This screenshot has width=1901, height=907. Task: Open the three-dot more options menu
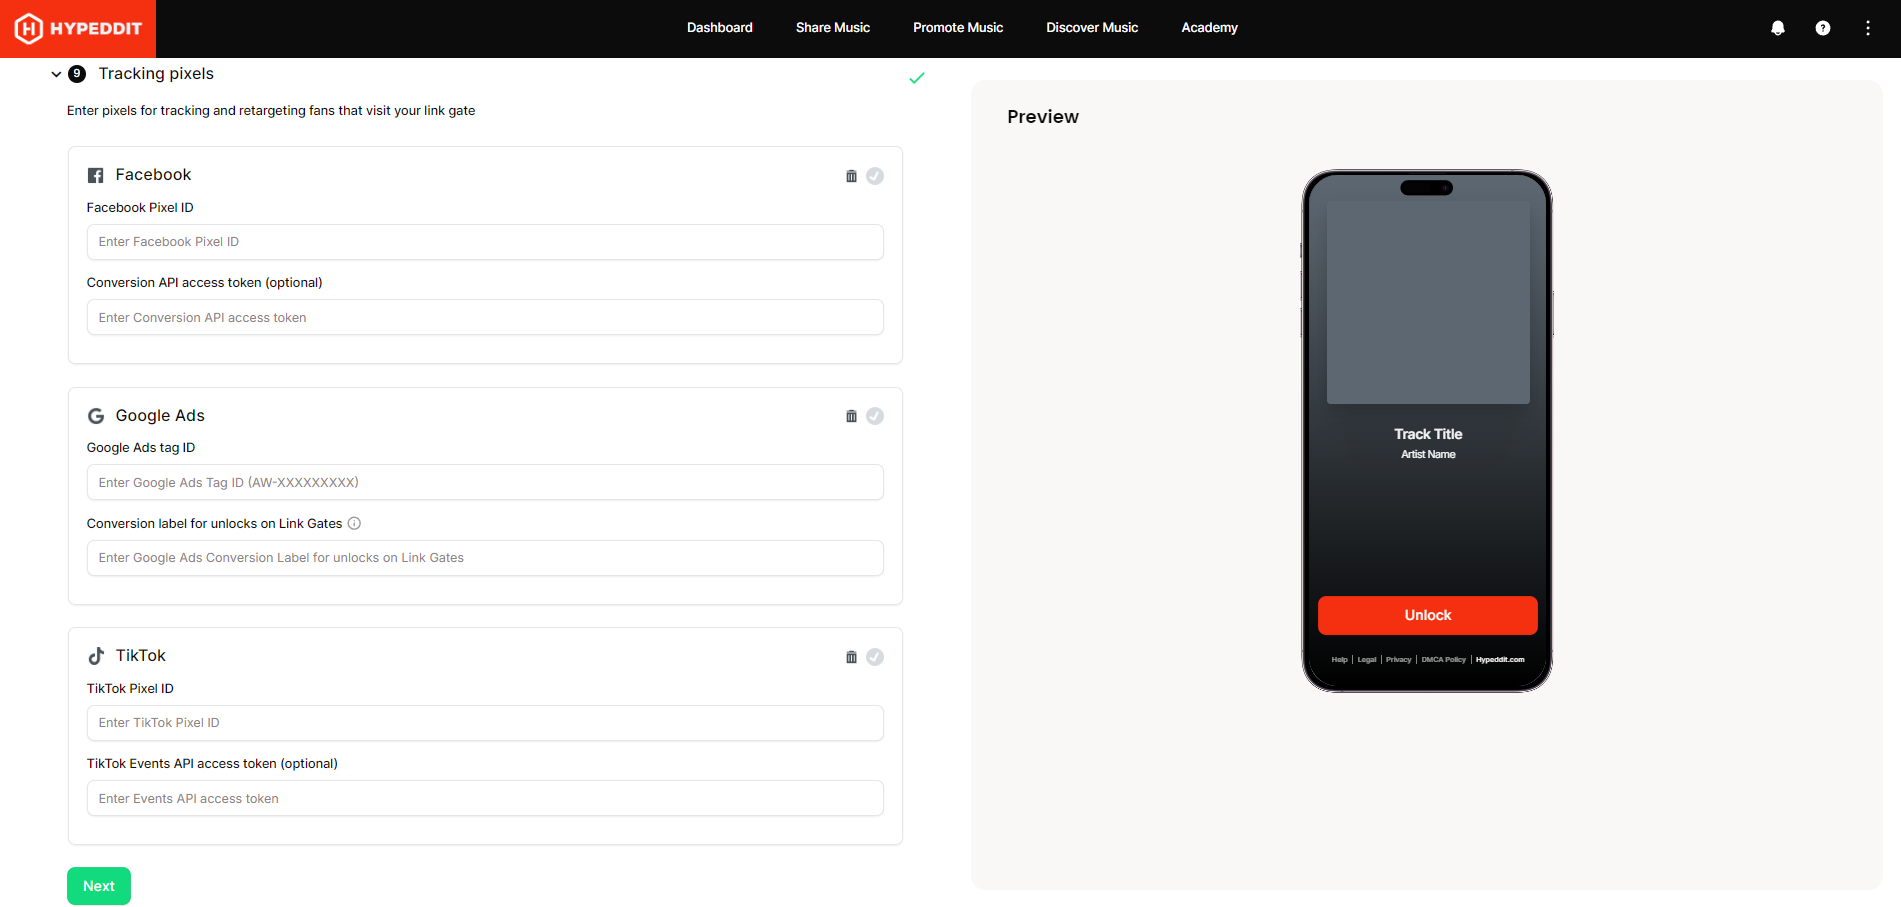pos(1867,28)
